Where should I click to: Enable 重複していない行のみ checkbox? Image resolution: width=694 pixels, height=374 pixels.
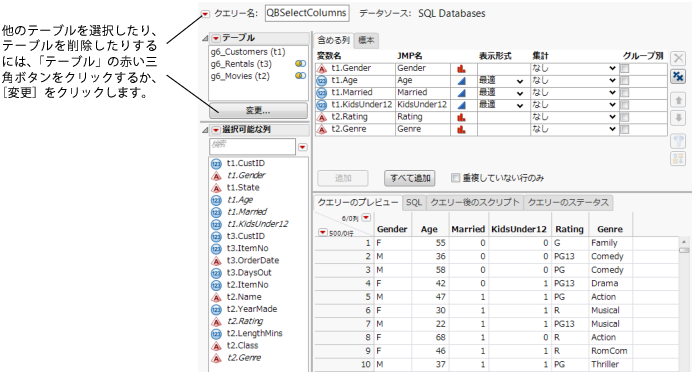click(x=455, y=178)
